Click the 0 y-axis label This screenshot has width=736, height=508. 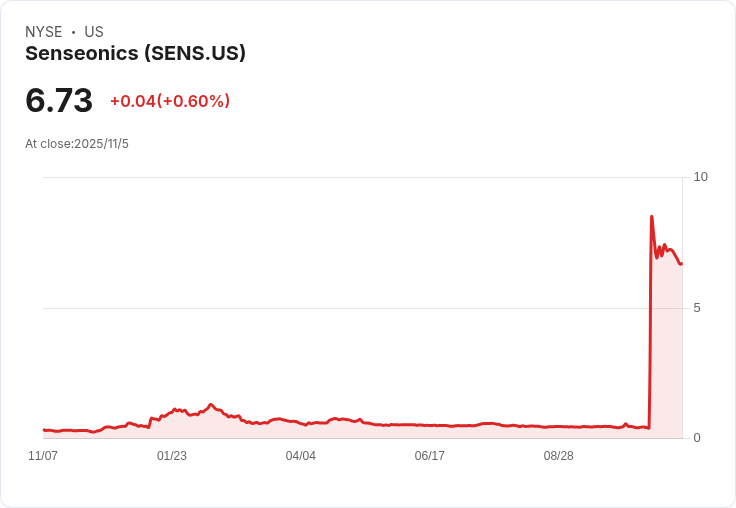[x=697, y=438]
